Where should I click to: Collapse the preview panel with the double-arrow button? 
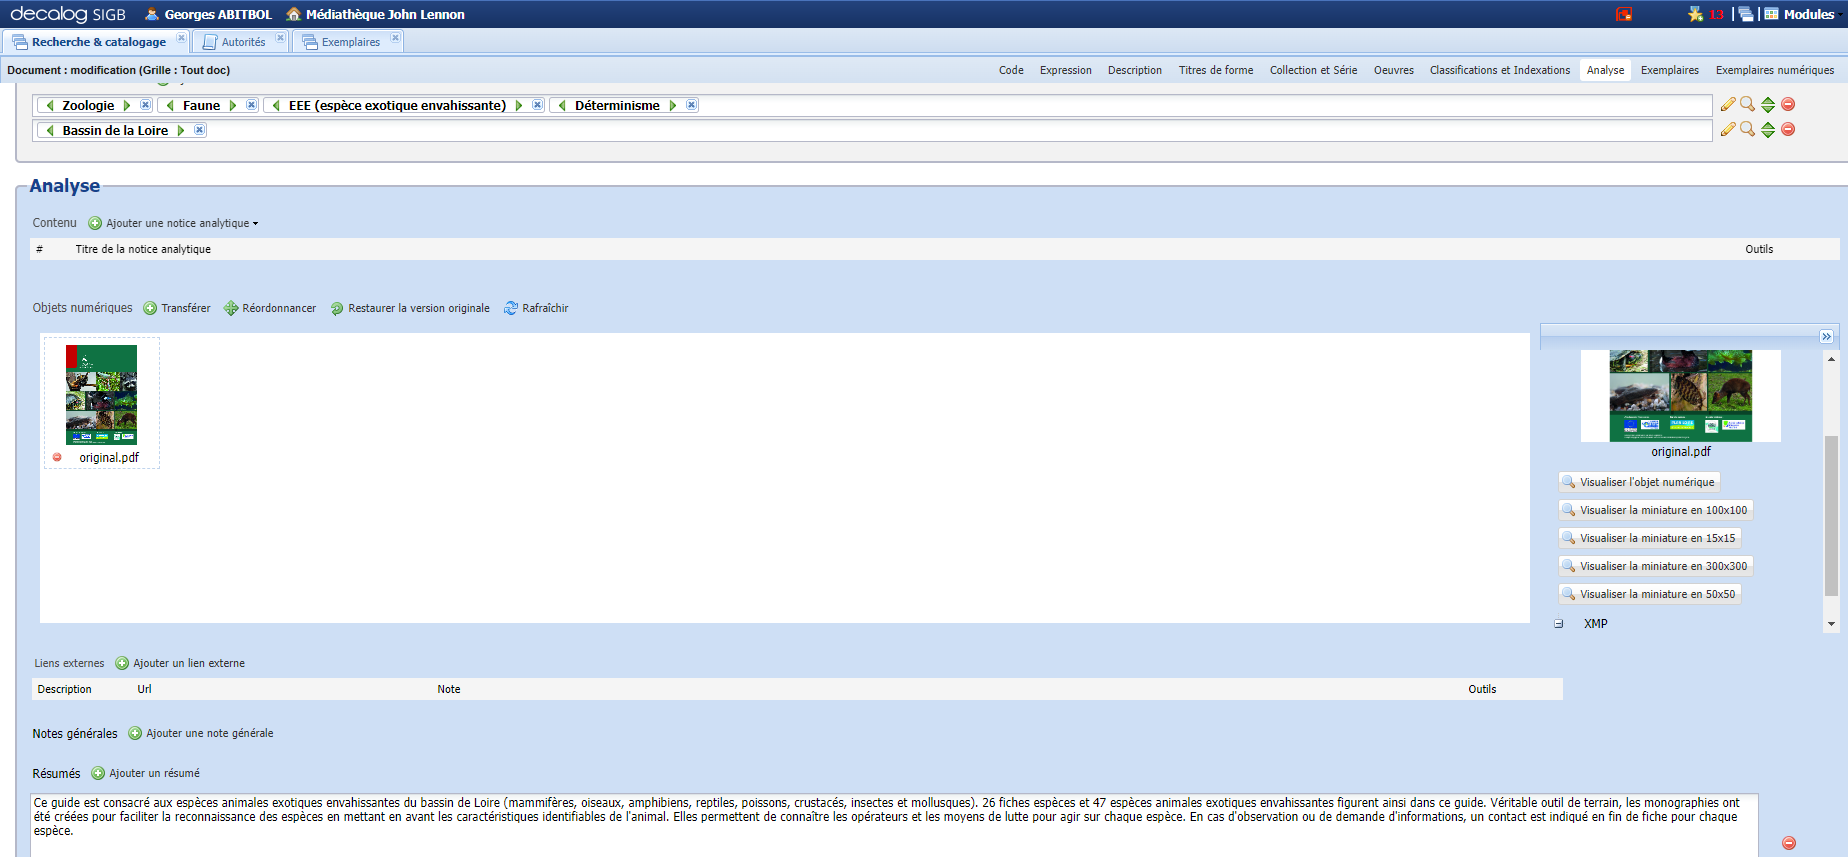(1826, 337)
